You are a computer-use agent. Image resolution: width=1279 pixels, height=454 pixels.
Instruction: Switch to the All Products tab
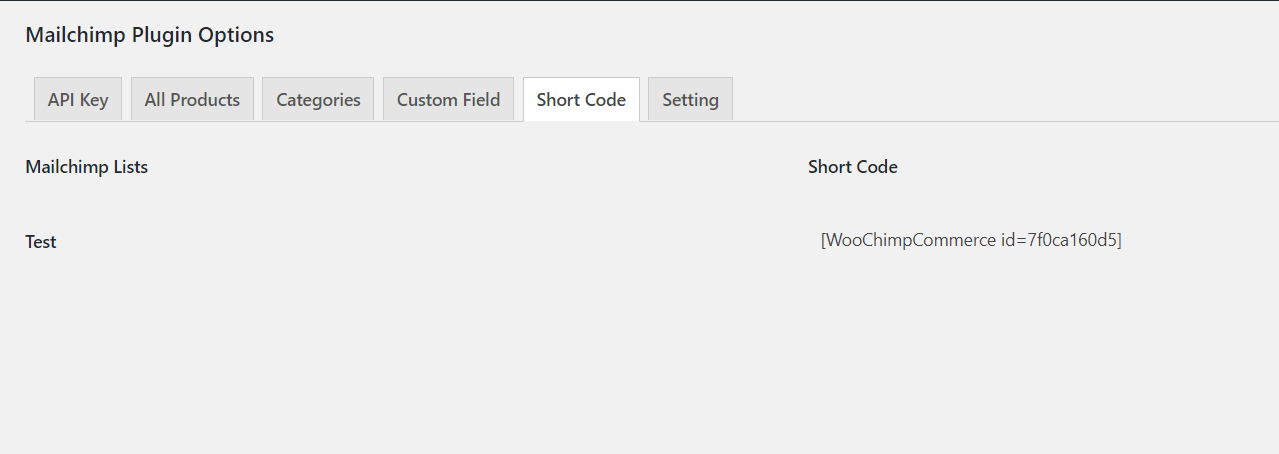point(192,100)
